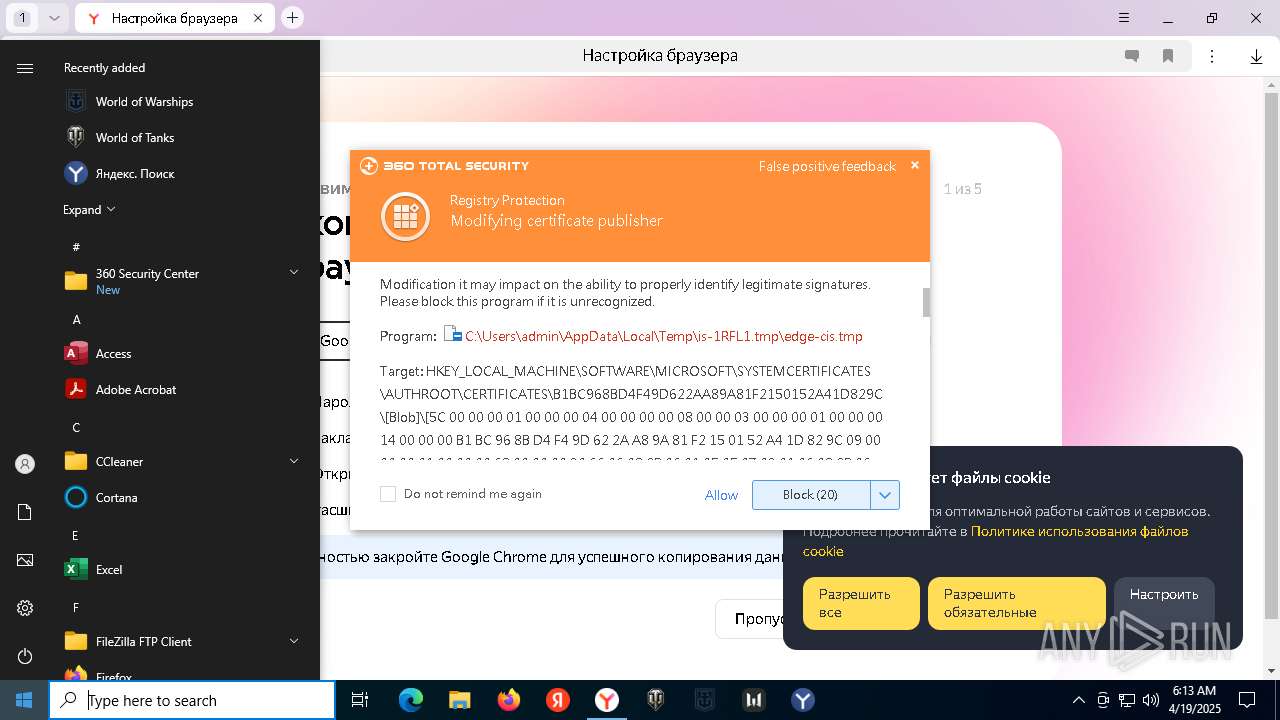The width and height of the screenshot is (1280, 720).
Task: Open browser downloads arrow icon
Action: pyautogui.click(x=1256, y=56)
